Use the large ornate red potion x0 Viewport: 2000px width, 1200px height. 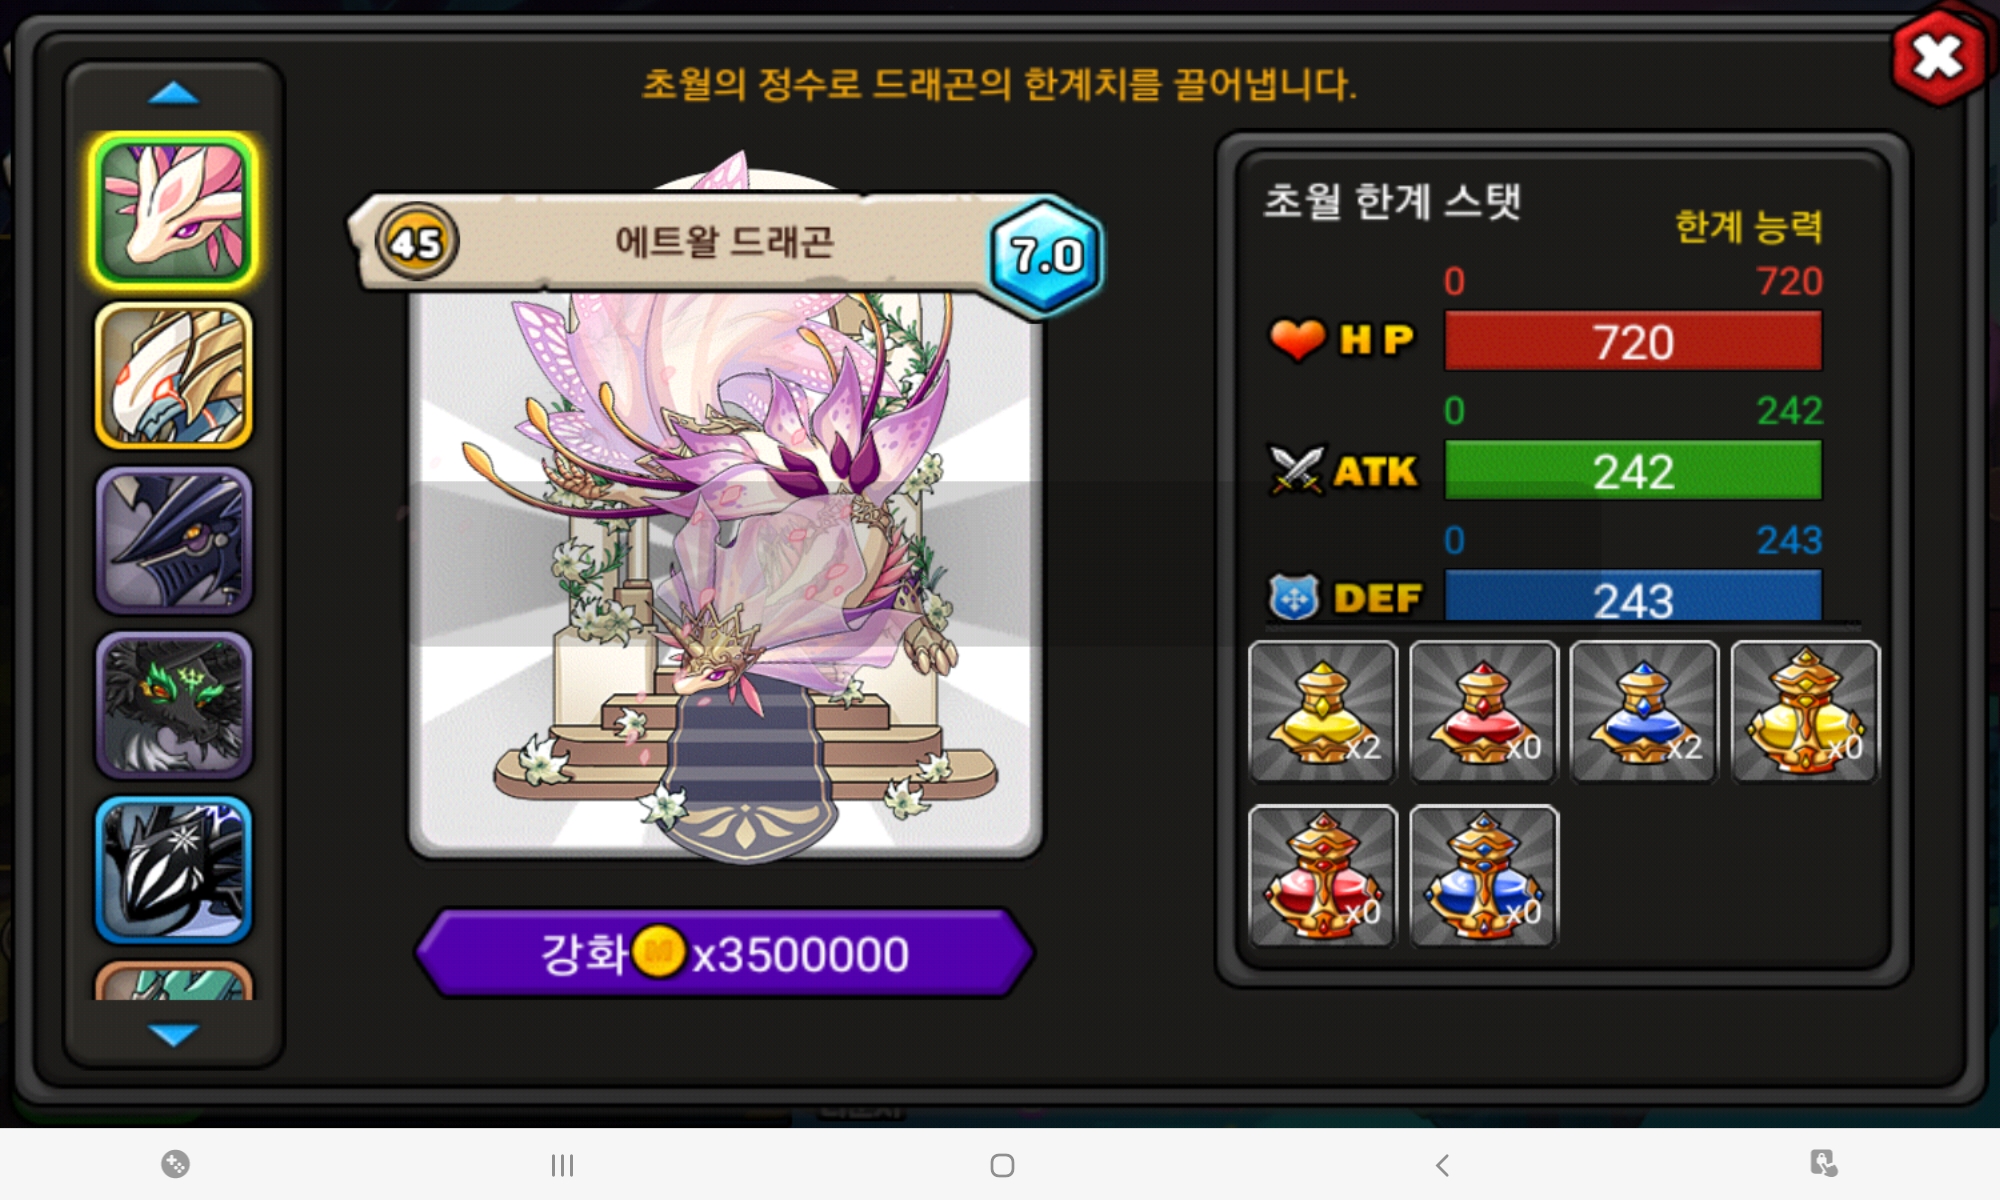click(x=1323, y=876)
